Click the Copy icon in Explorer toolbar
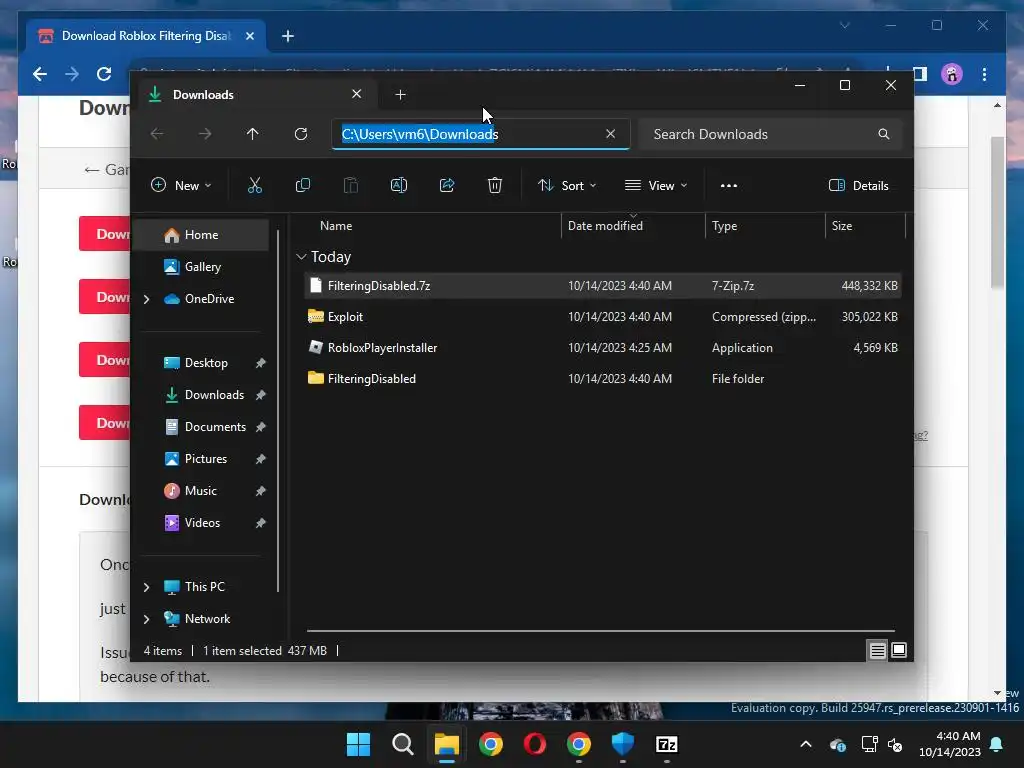1024x768 pixels. click(302, 185)
